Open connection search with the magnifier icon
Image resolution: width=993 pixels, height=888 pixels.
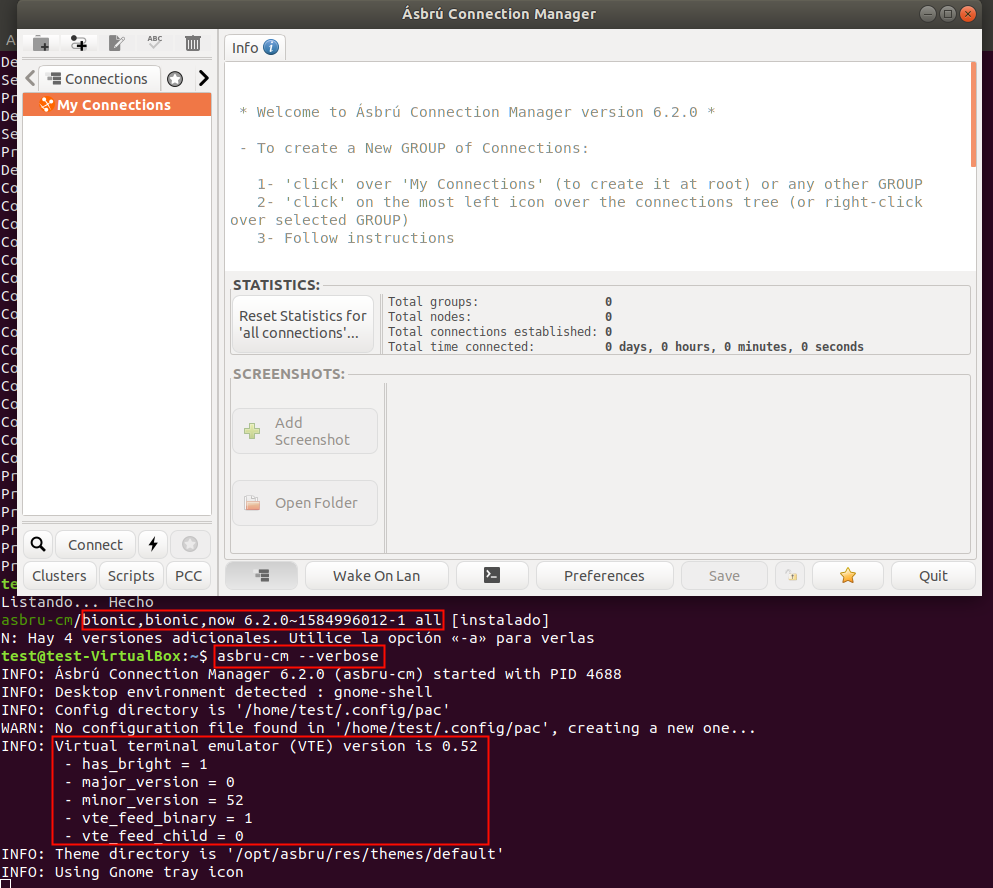[x=38, y=543]
